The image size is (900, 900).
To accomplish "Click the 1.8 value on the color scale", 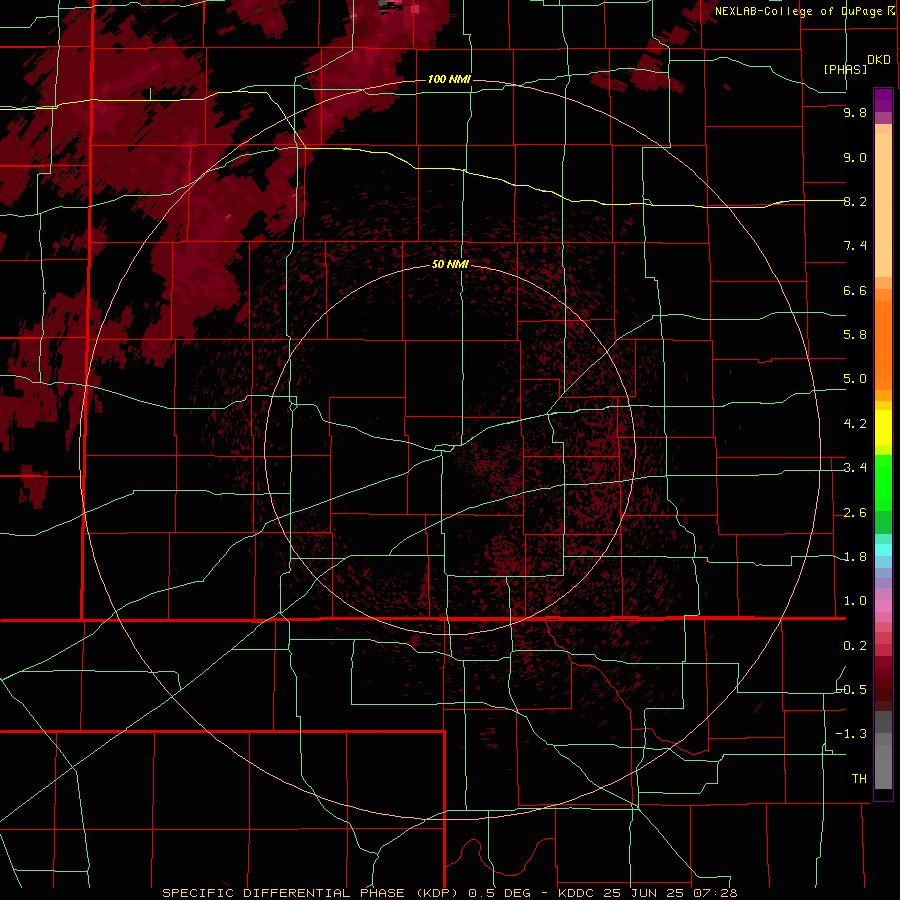I will click(855, 557).
